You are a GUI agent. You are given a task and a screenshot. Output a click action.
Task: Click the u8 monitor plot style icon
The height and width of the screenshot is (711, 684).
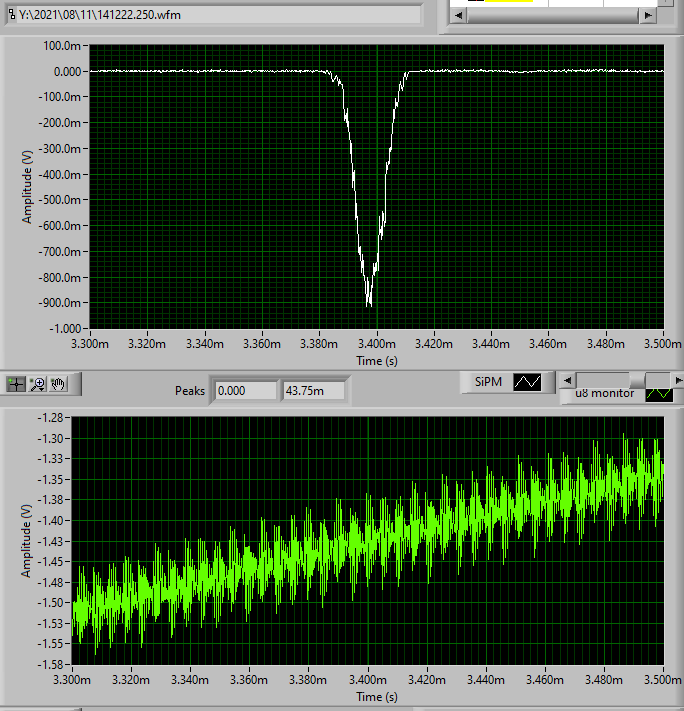click(x=658, y=394)
